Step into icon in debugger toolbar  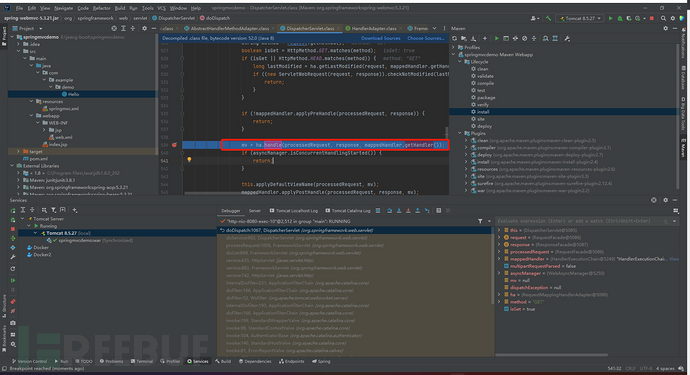[399, 211]
